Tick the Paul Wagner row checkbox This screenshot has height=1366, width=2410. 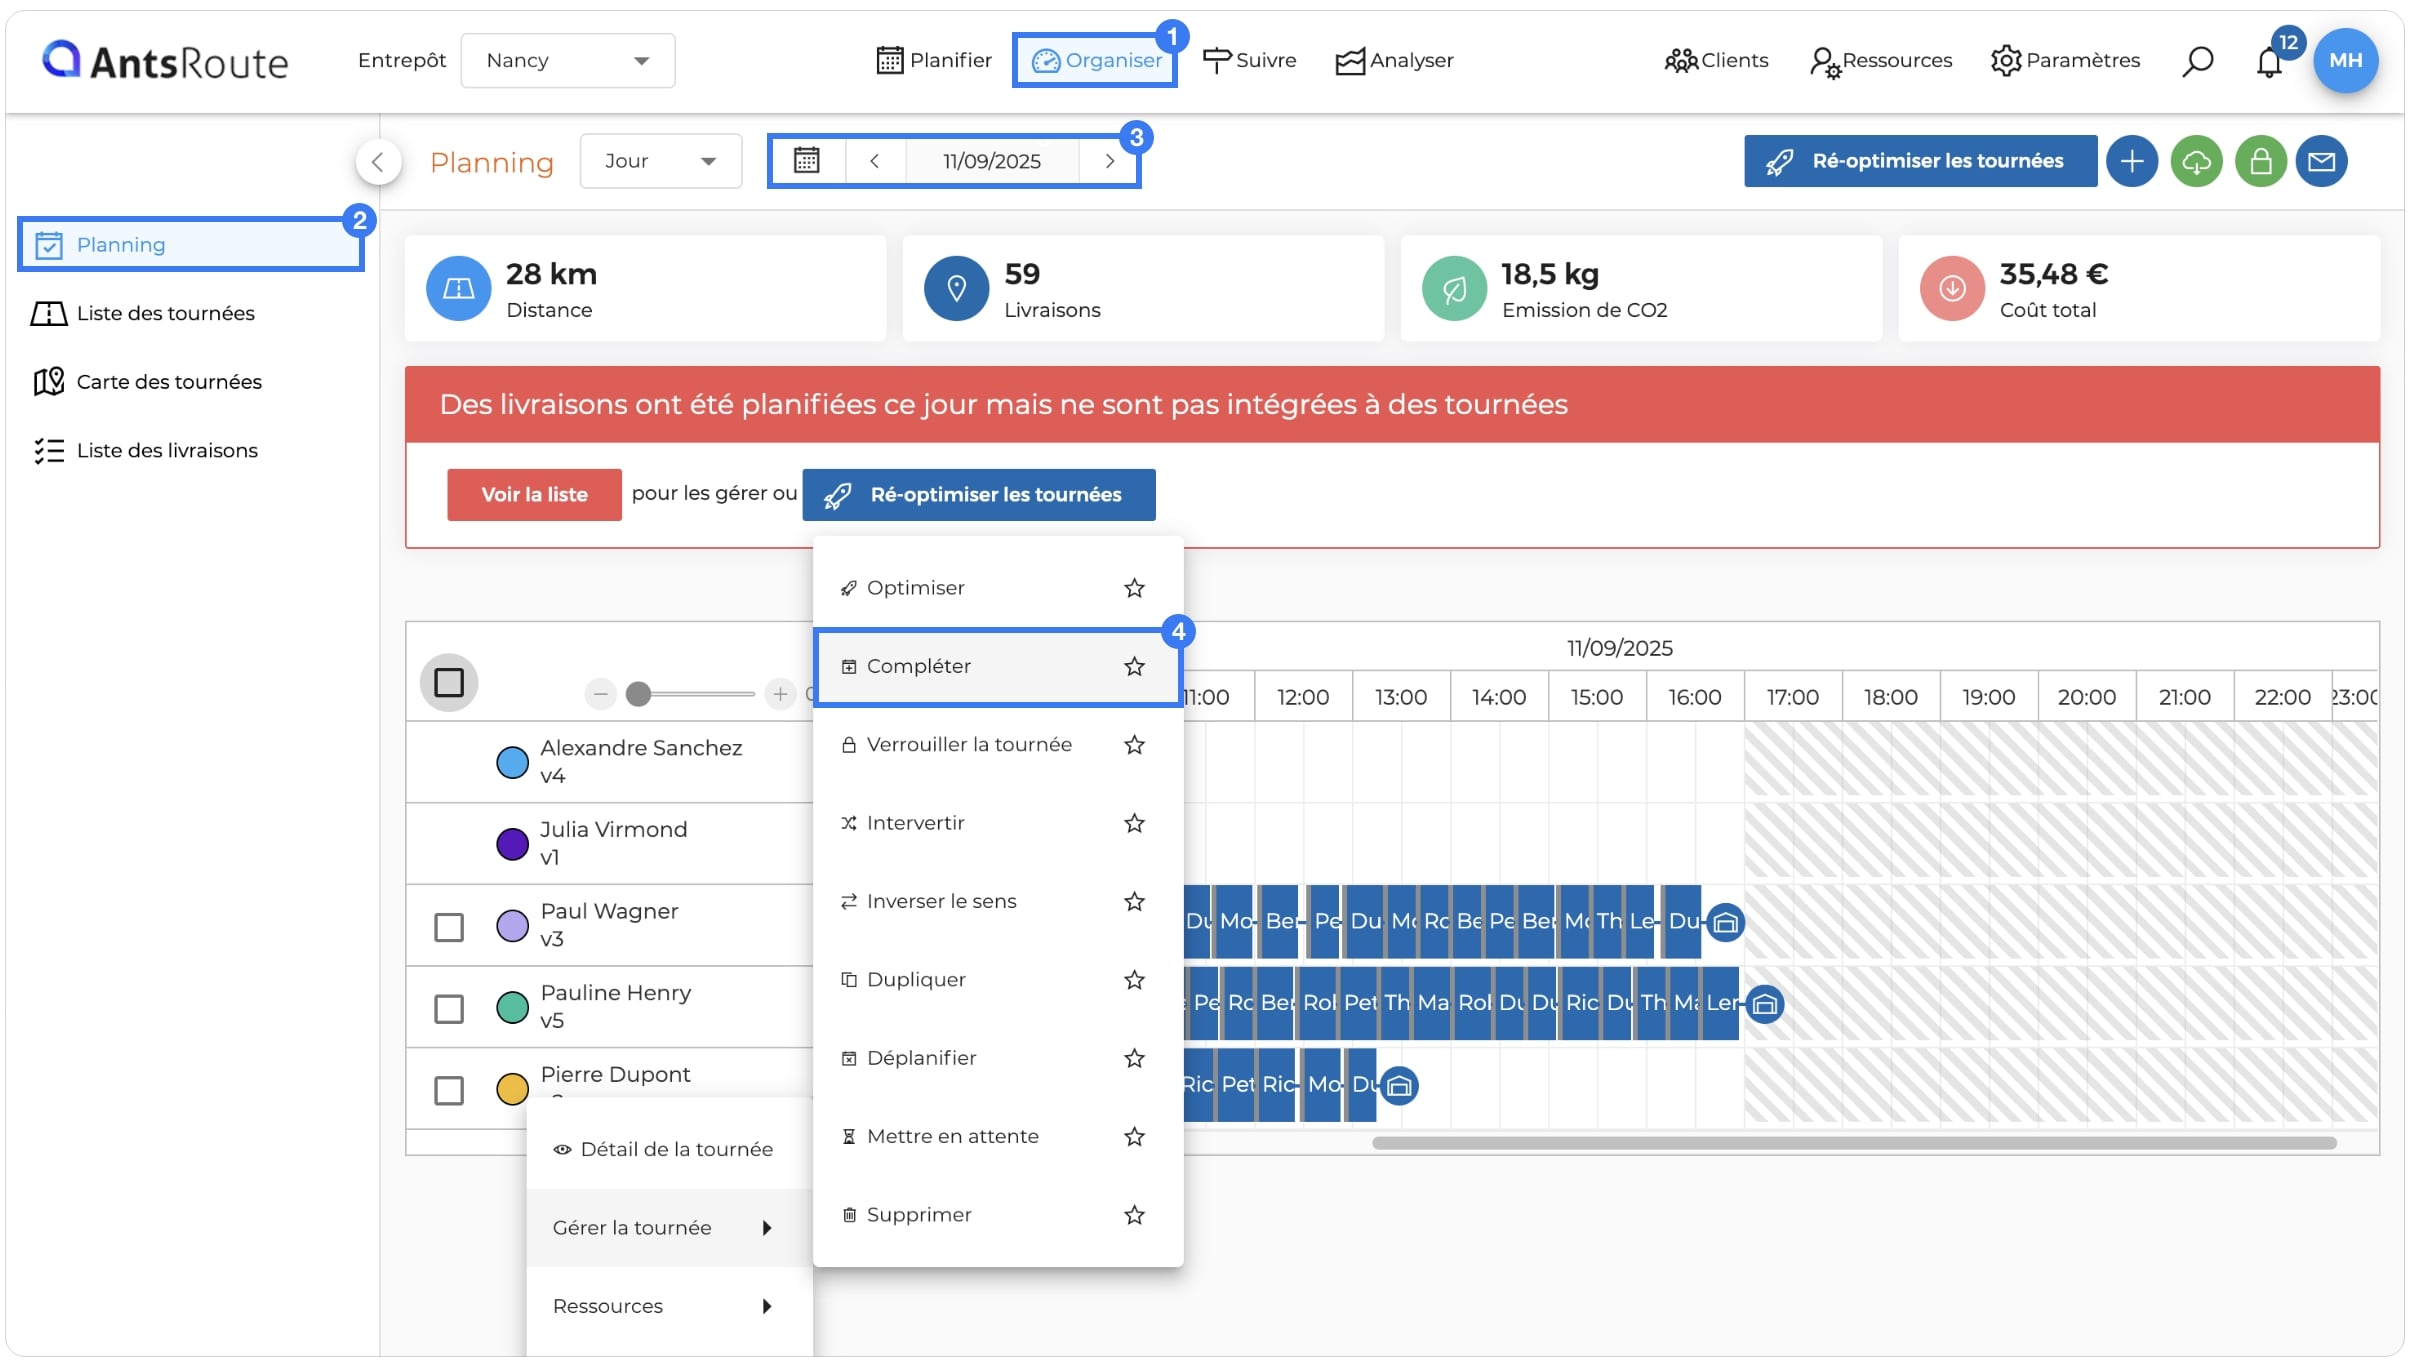pos(449,927)
